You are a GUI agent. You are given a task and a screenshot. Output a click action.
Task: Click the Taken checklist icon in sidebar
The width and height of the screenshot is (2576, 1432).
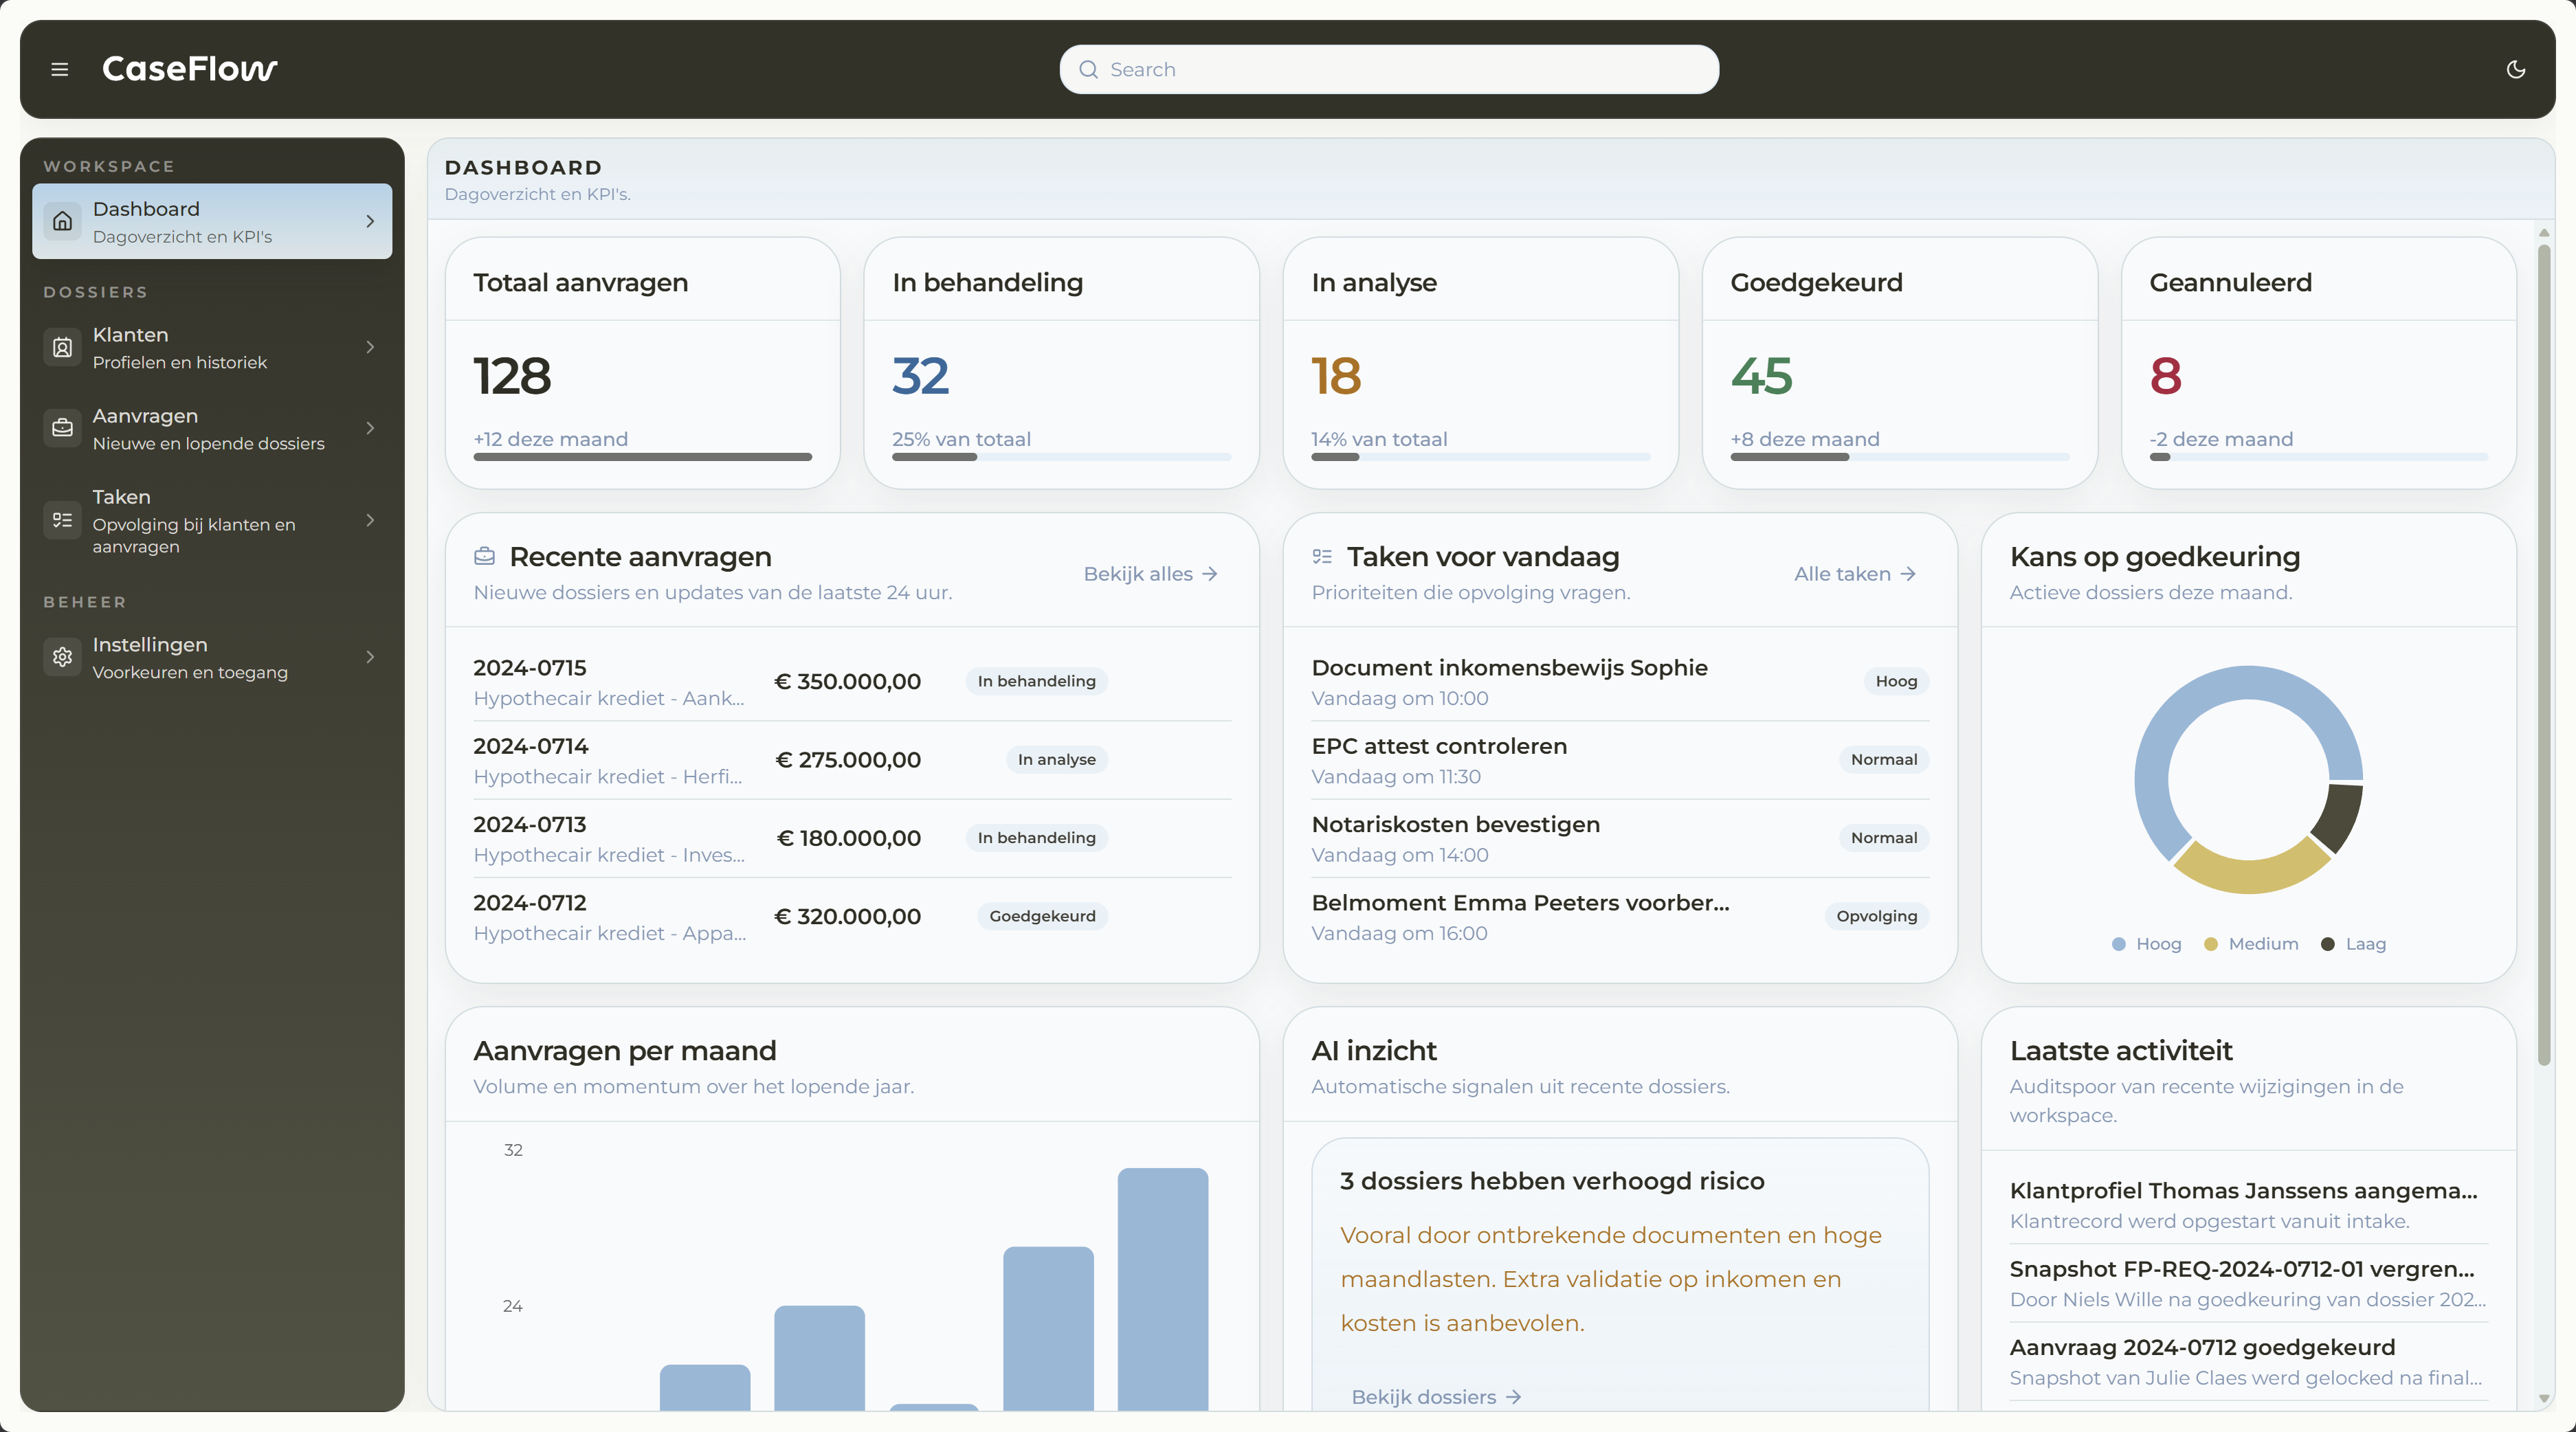[62, 520]
